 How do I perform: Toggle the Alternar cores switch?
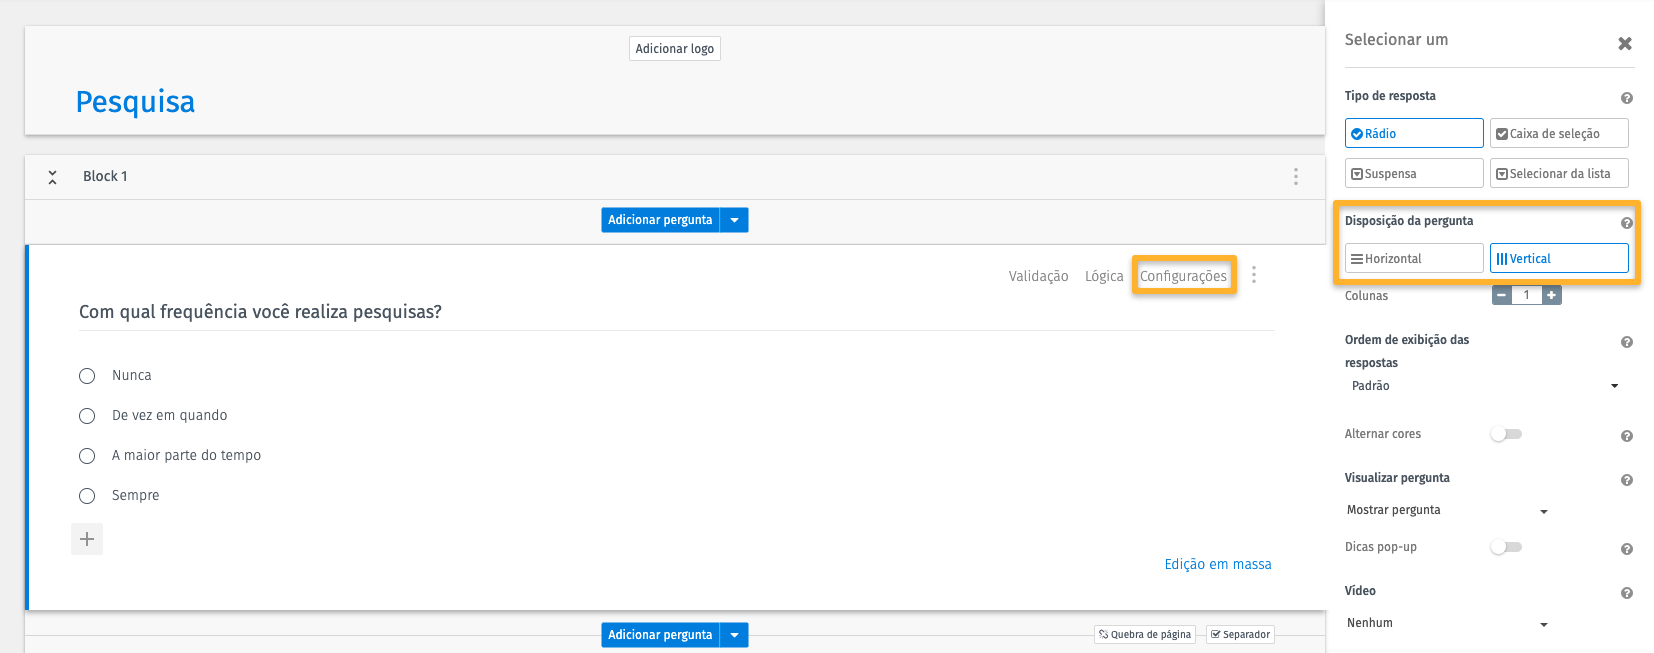coord(1506,434)
